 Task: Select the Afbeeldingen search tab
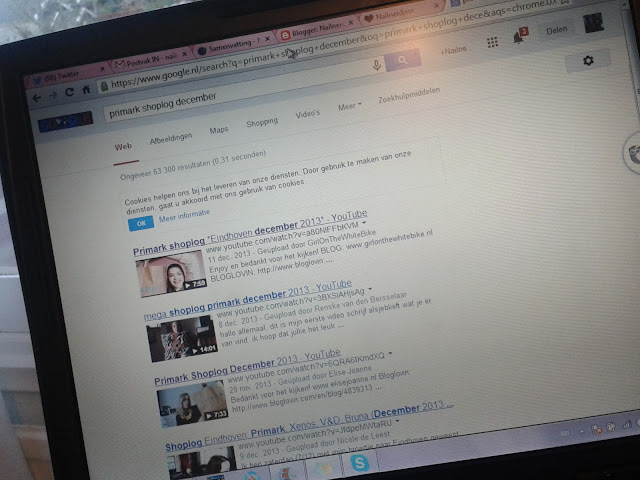pyautogui.click(x=171, y=138)
